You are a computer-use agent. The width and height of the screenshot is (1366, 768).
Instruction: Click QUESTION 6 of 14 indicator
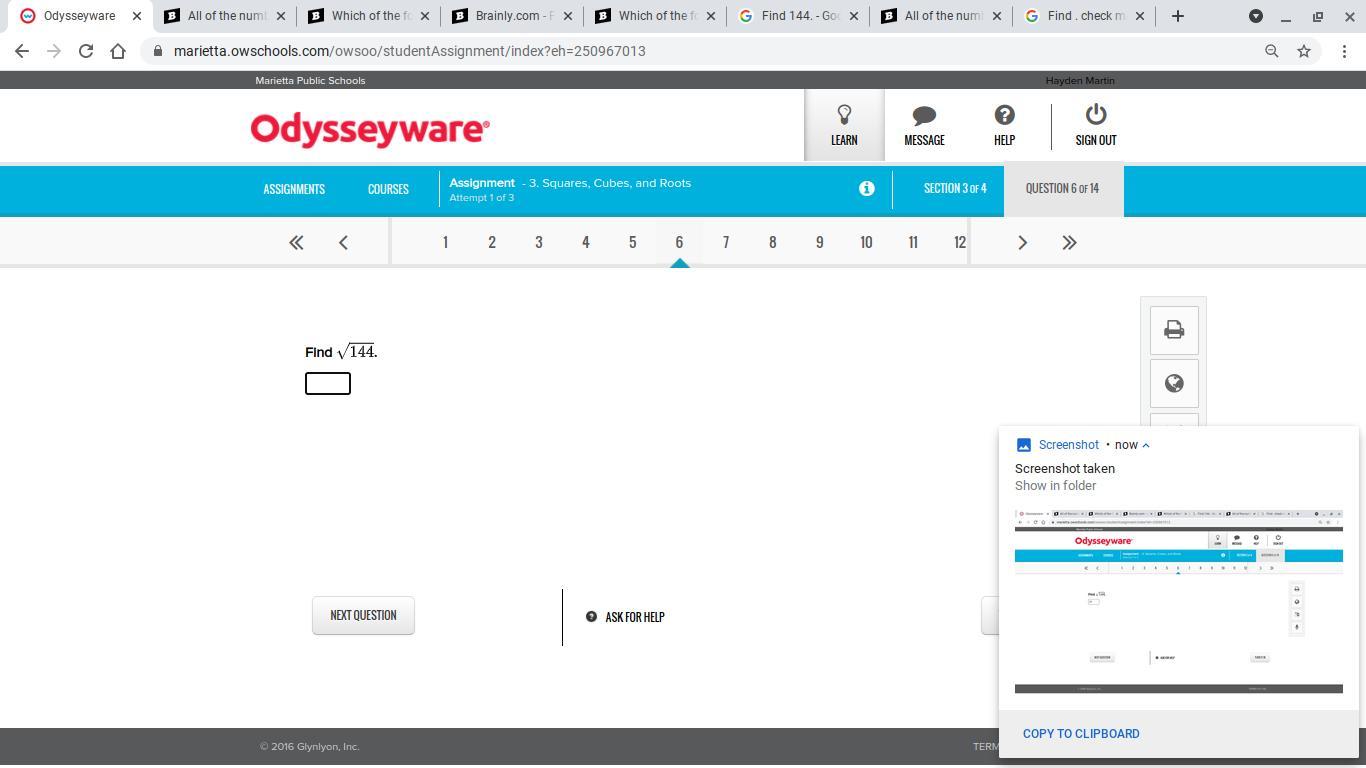[x=1063, y=188]
